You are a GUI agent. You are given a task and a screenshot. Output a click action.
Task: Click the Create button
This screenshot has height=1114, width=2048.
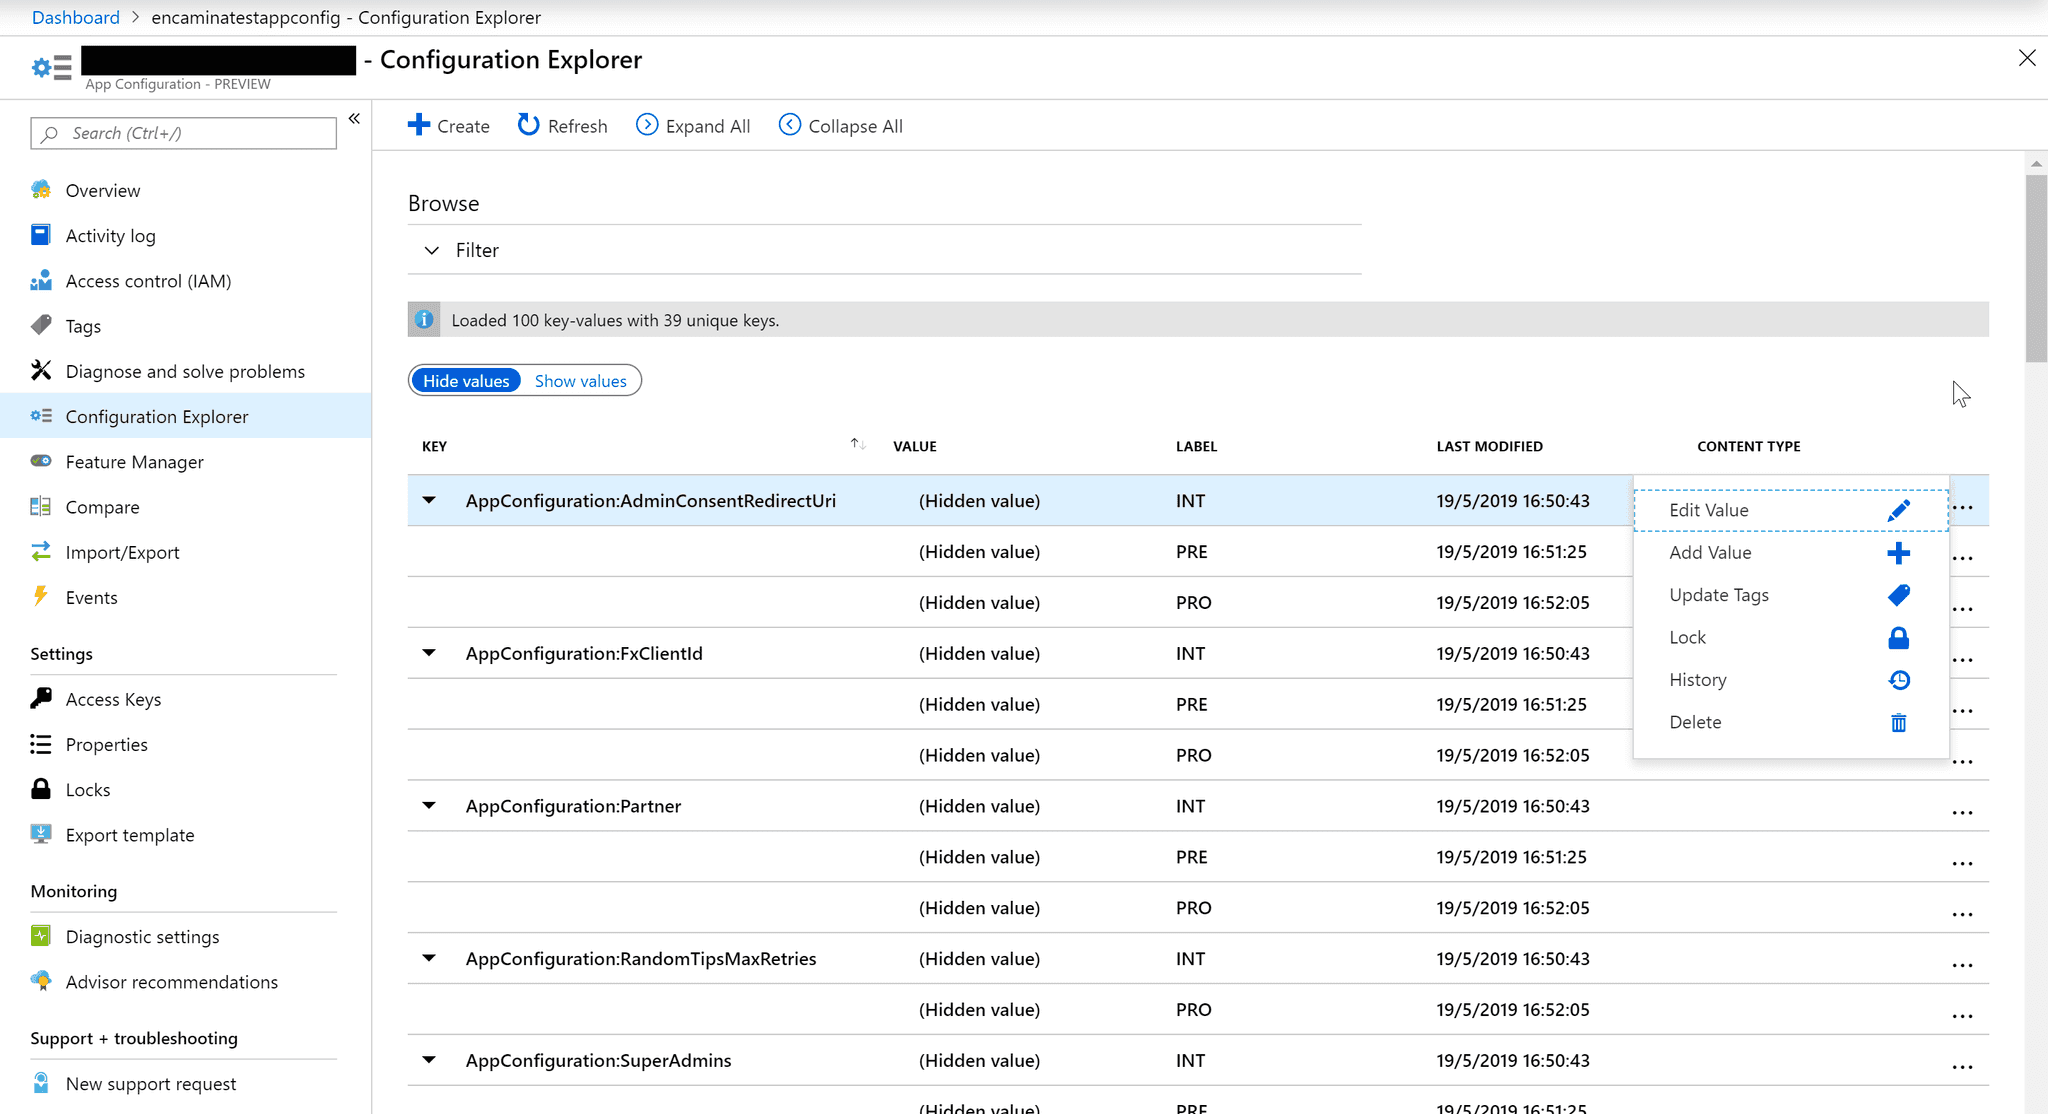448,124
